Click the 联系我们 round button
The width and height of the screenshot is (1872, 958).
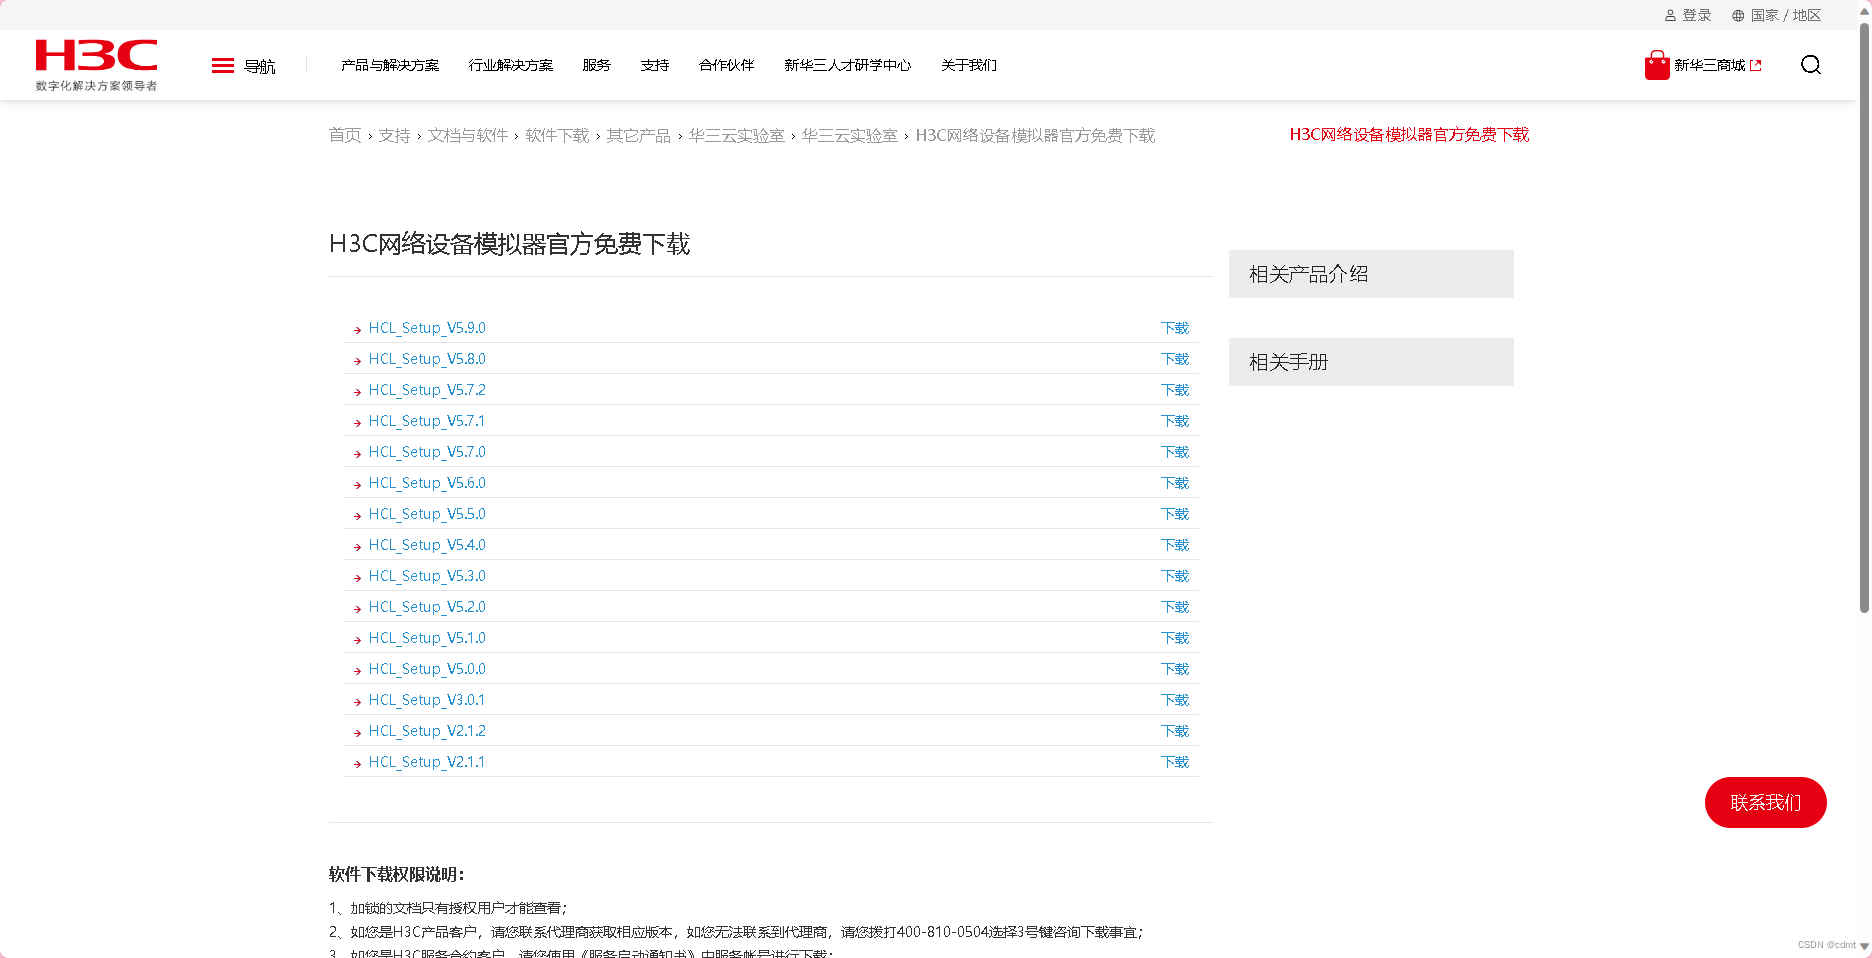(1765, 802)
